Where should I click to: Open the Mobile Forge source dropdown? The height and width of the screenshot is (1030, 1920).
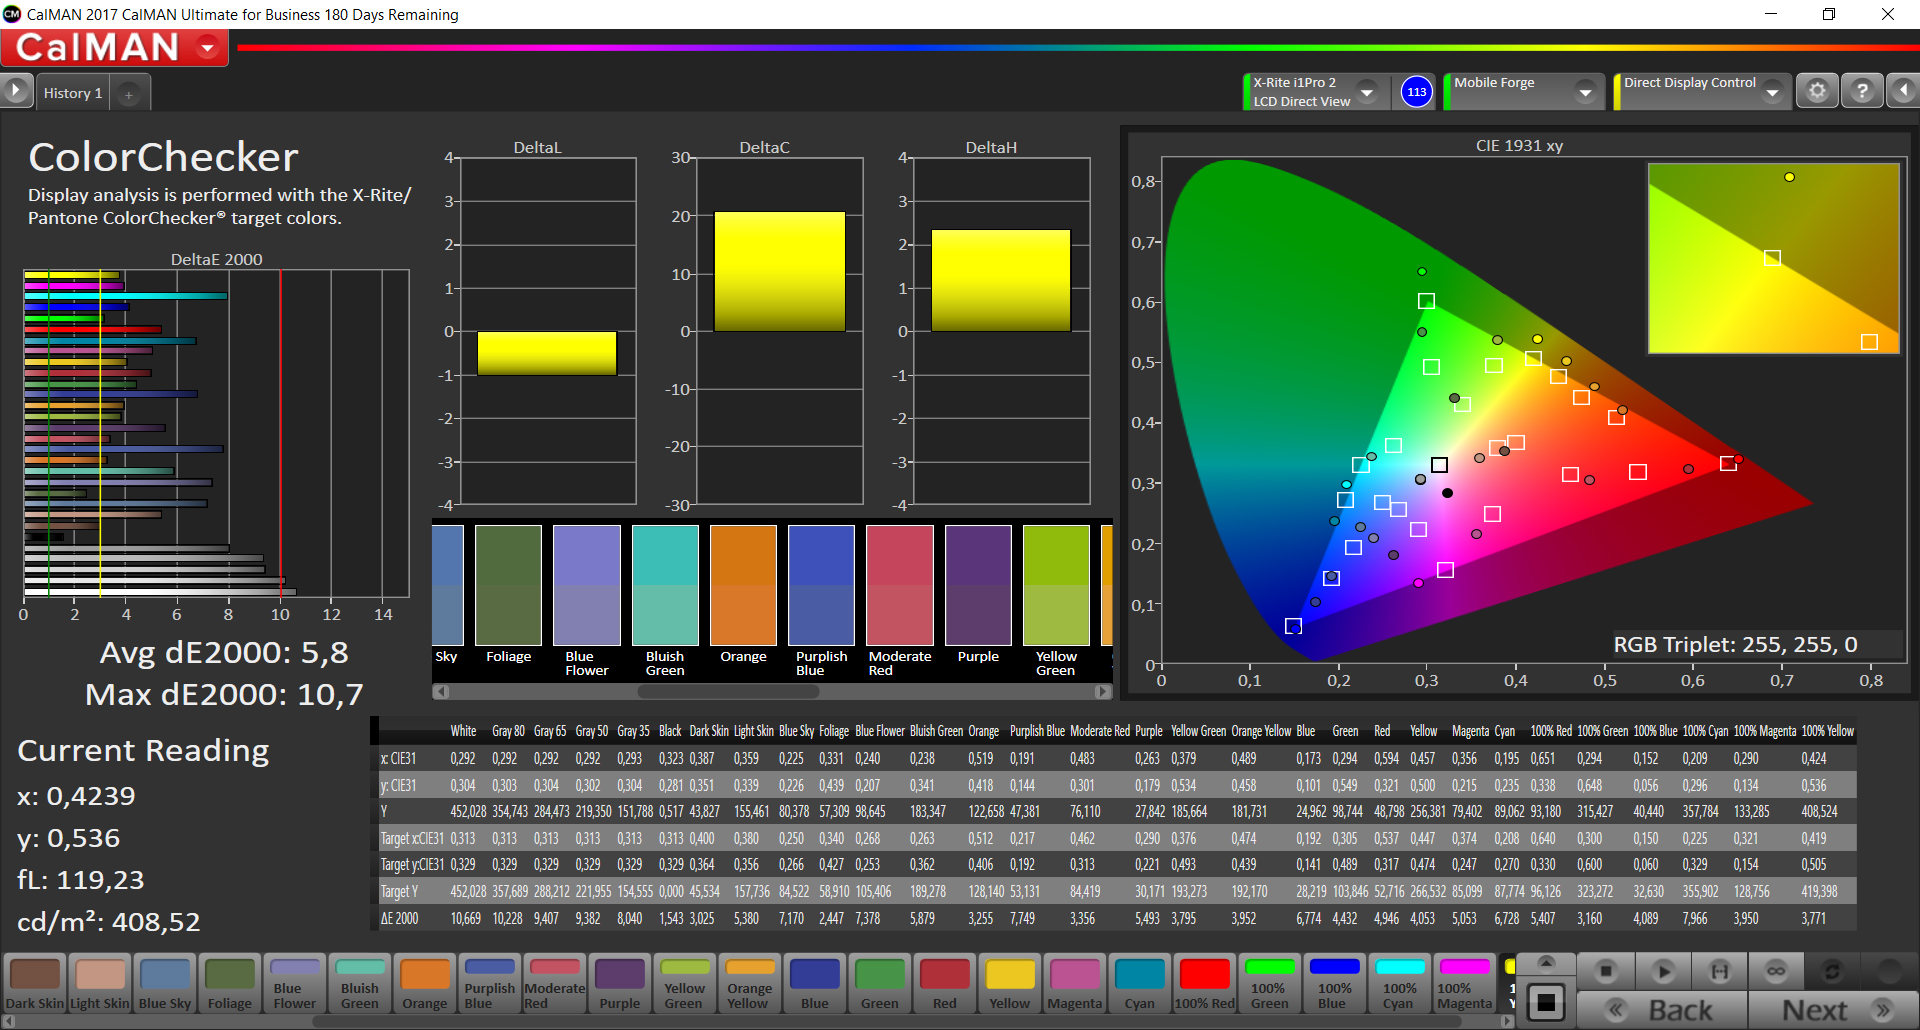[1585, 92]
